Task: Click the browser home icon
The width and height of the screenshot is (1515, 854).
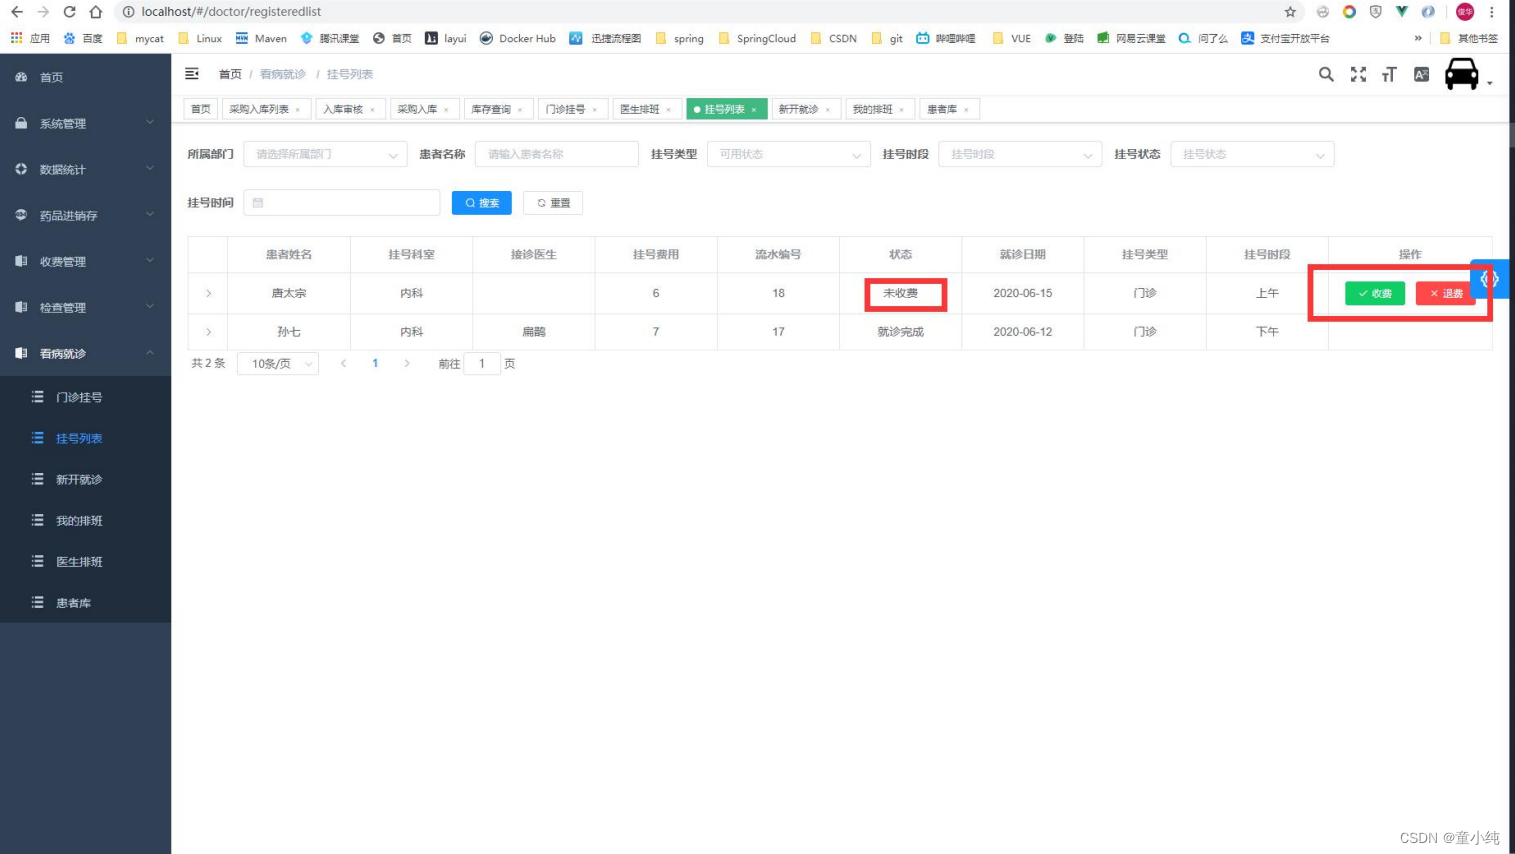Action: (x=95, y=12)
